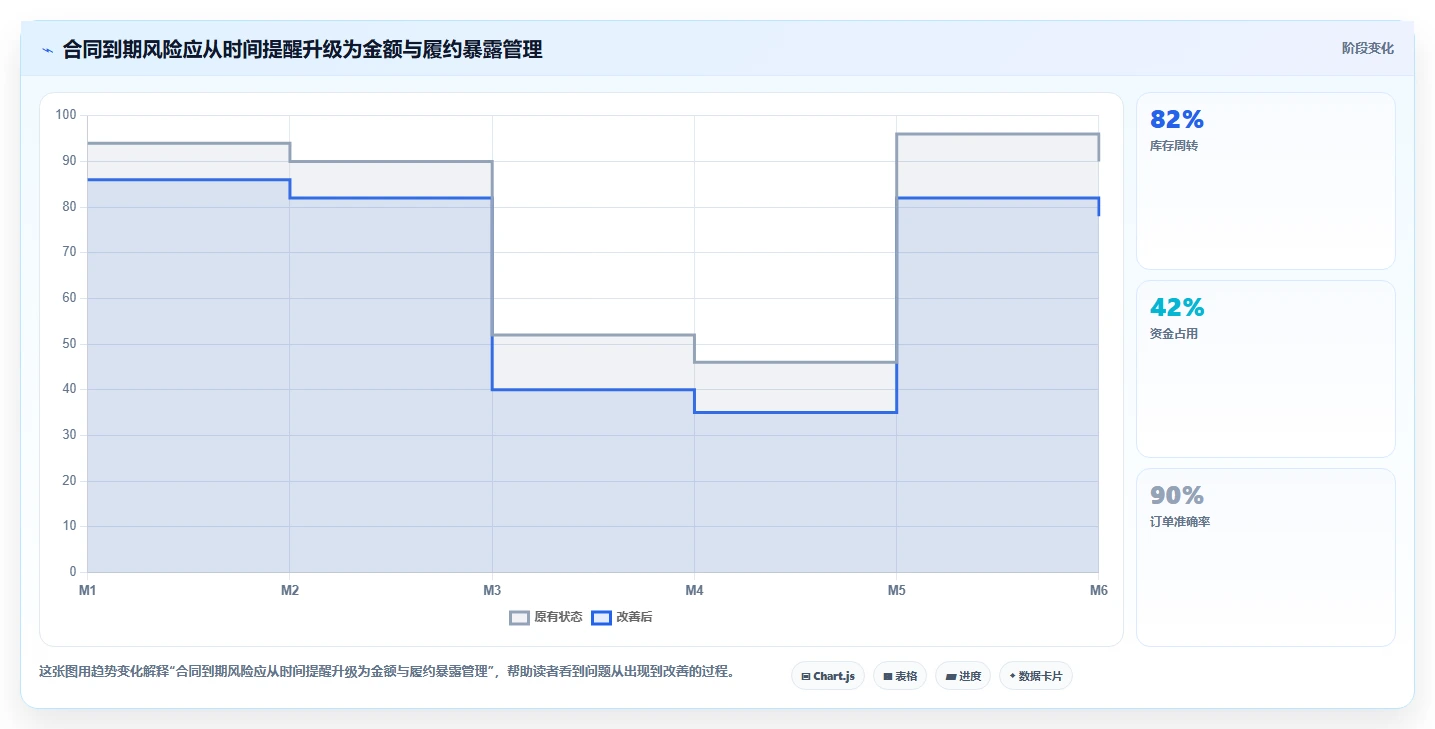Open the 82% 库存周转 card

(x=1266, y=181)
